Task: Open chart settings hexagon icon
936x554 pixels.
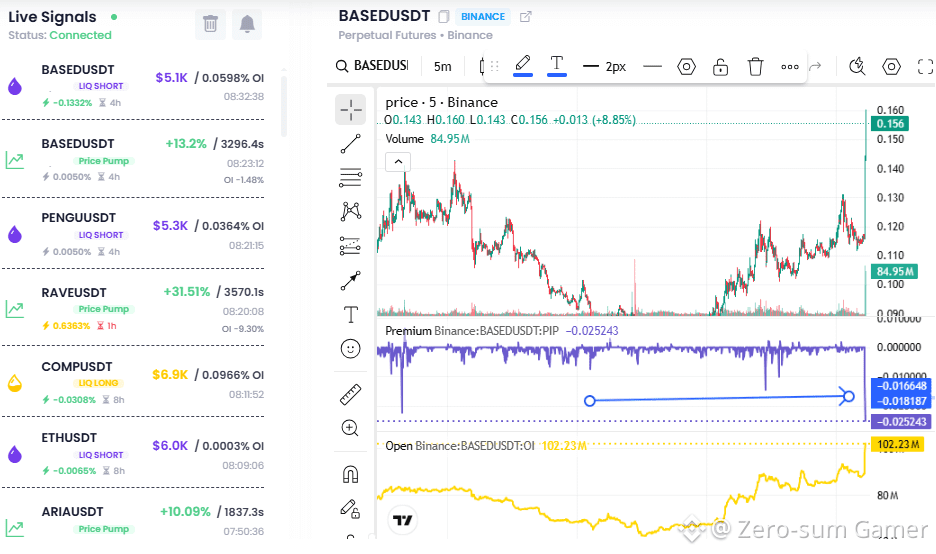Action: [891, 66]
